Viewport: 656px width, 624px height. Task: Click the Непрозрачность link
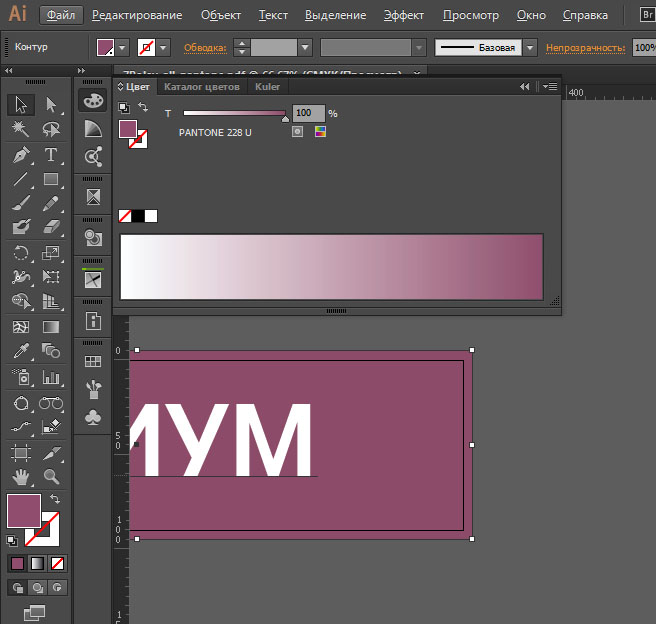click(x=588, y=47)
